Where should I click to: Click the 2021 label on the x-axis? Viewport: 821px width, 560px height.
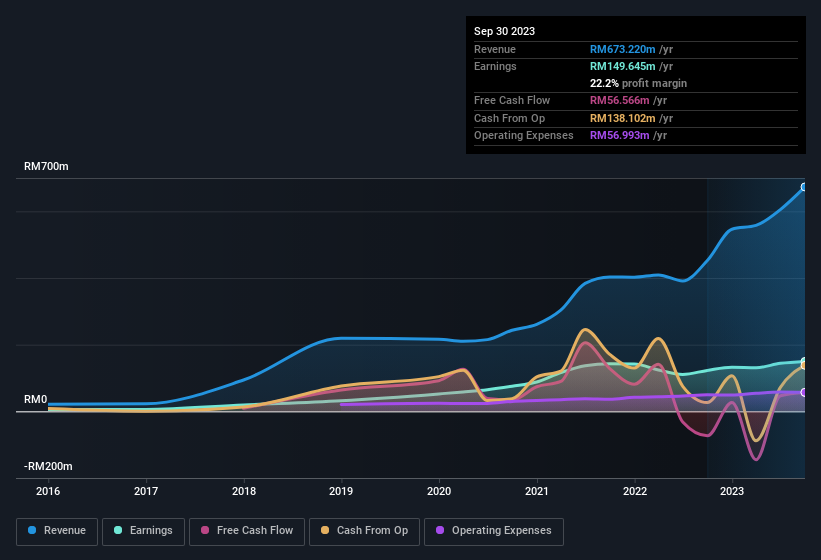537,491
